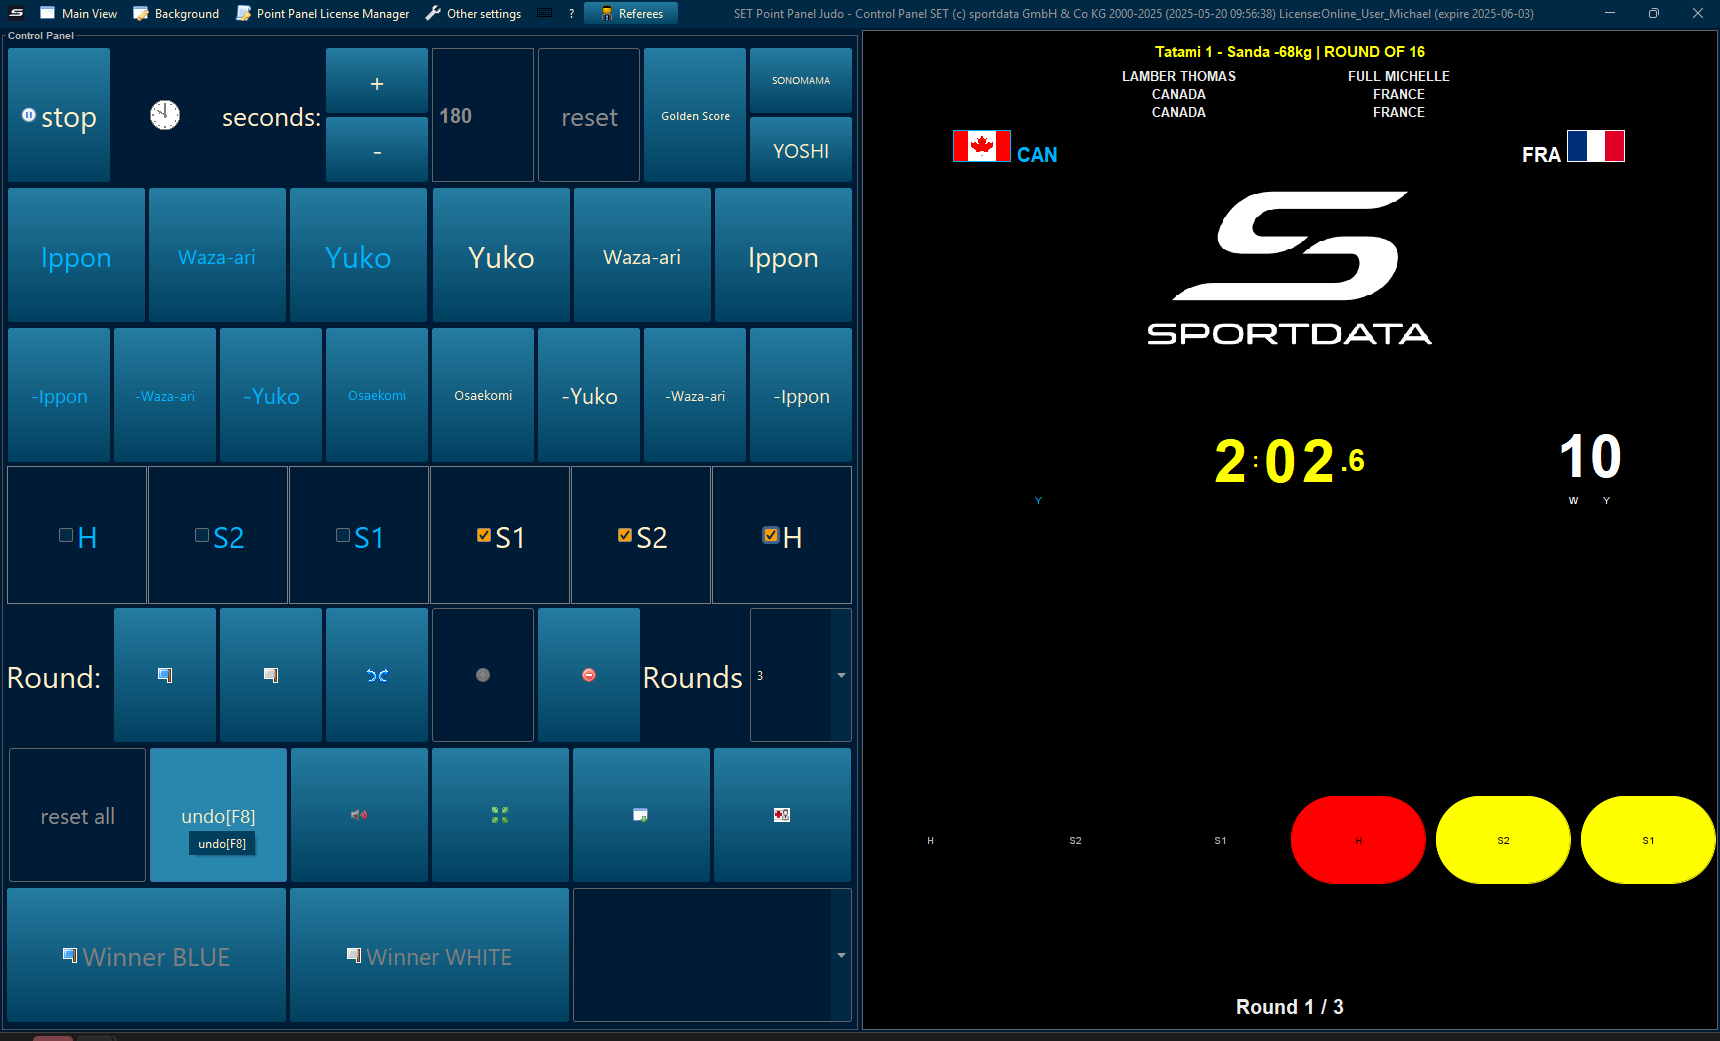Click the white score value 10
The width and height of the screenshot is (1720, 1041).
click(1590, 457)
